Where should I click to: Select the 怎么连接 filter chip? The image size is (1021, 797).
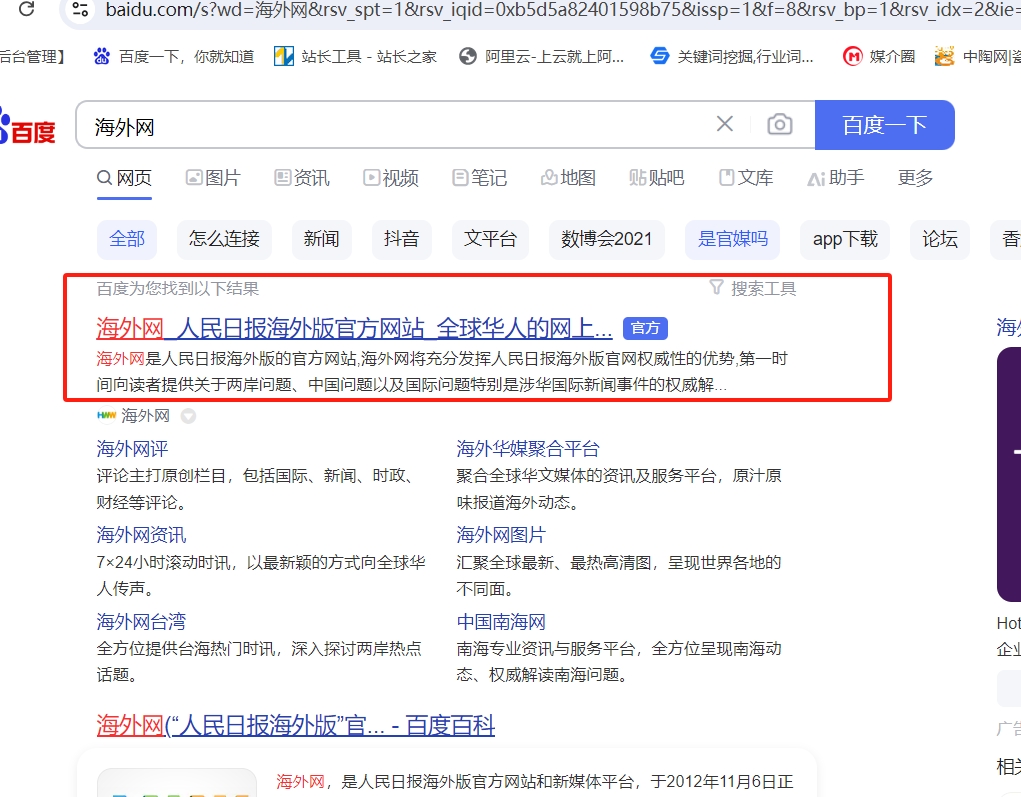(224, 239)
